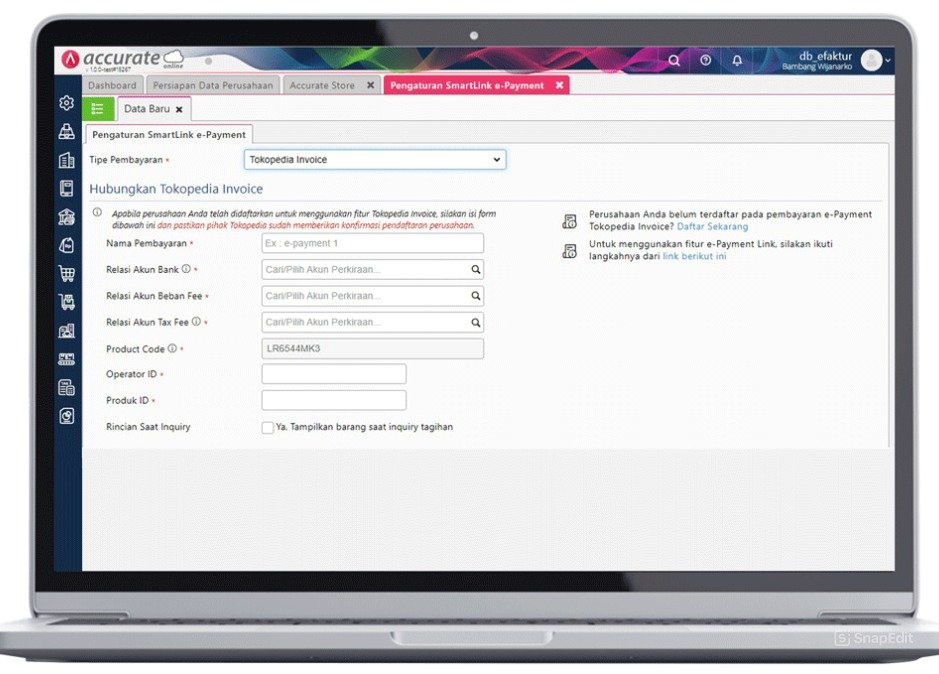This screenshot has width=939, height=674.
Task: Open the inventory trolley module icon
Action: tap(66, 301)
